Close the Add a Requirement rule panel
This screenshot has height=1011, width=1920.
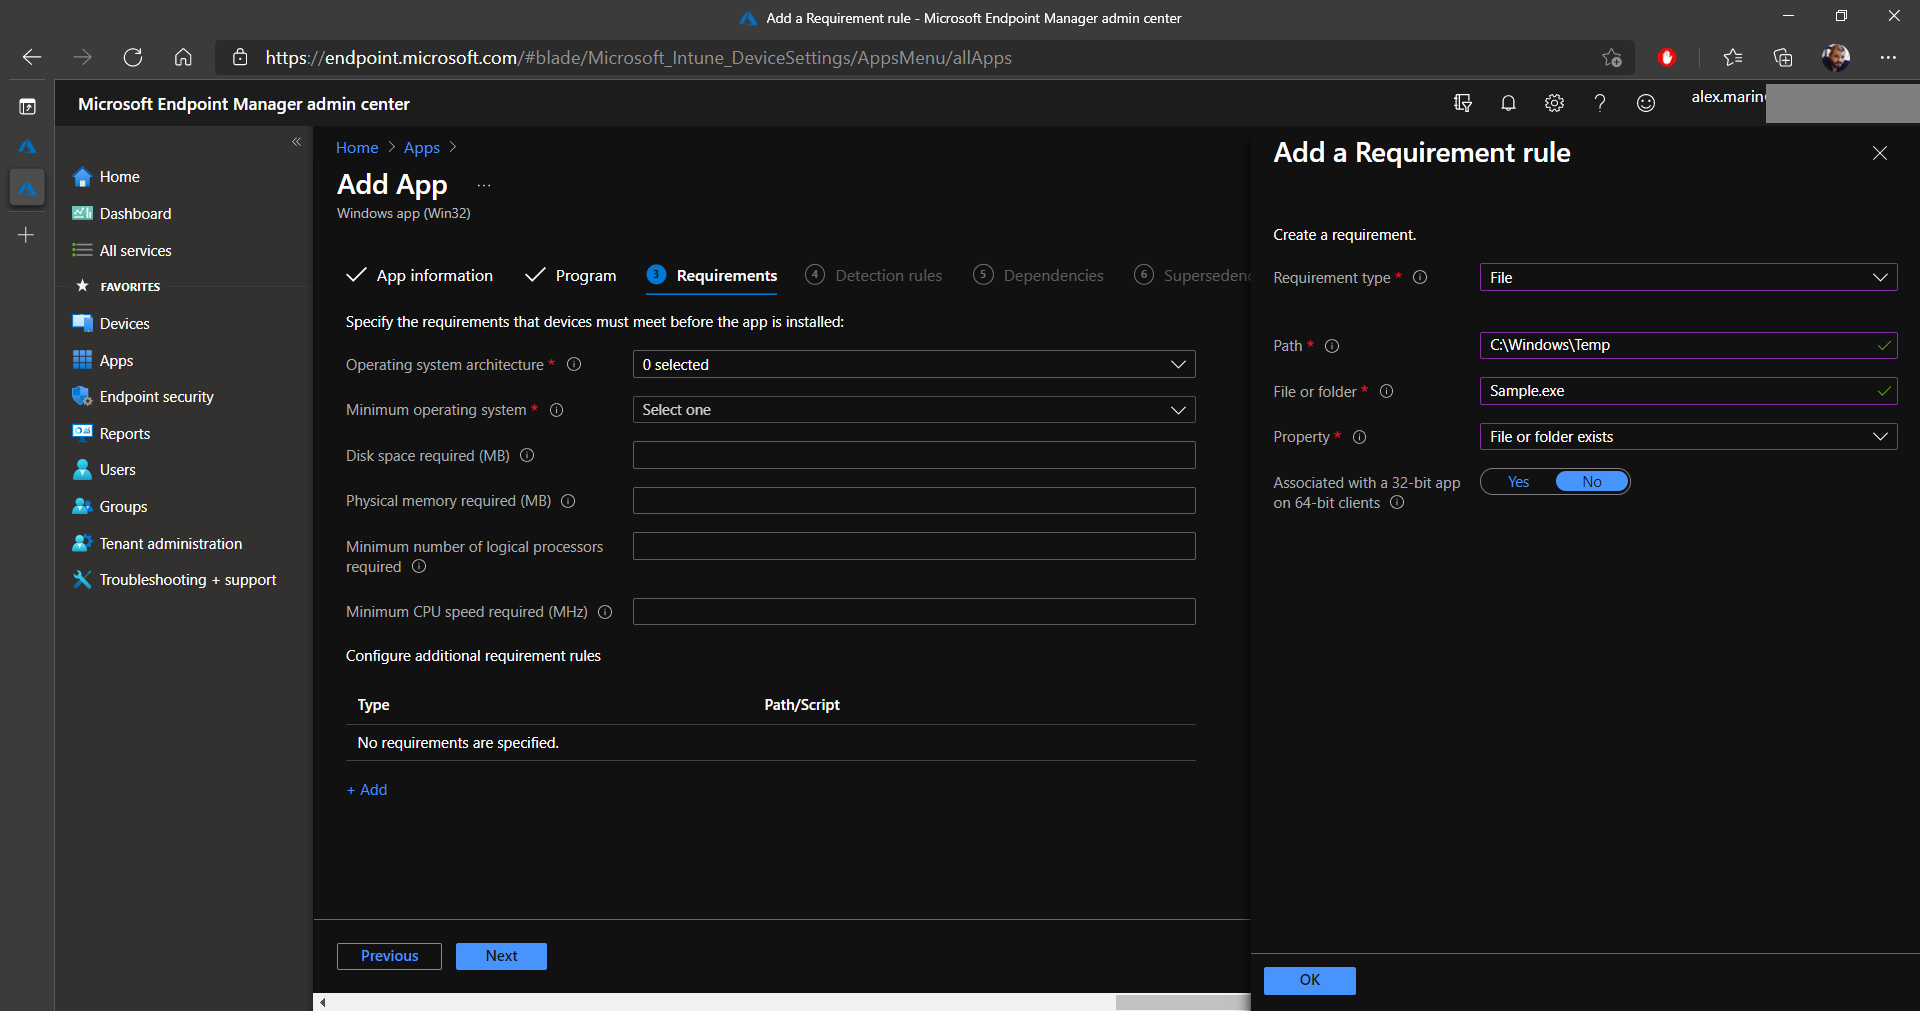coord(1880,153)
